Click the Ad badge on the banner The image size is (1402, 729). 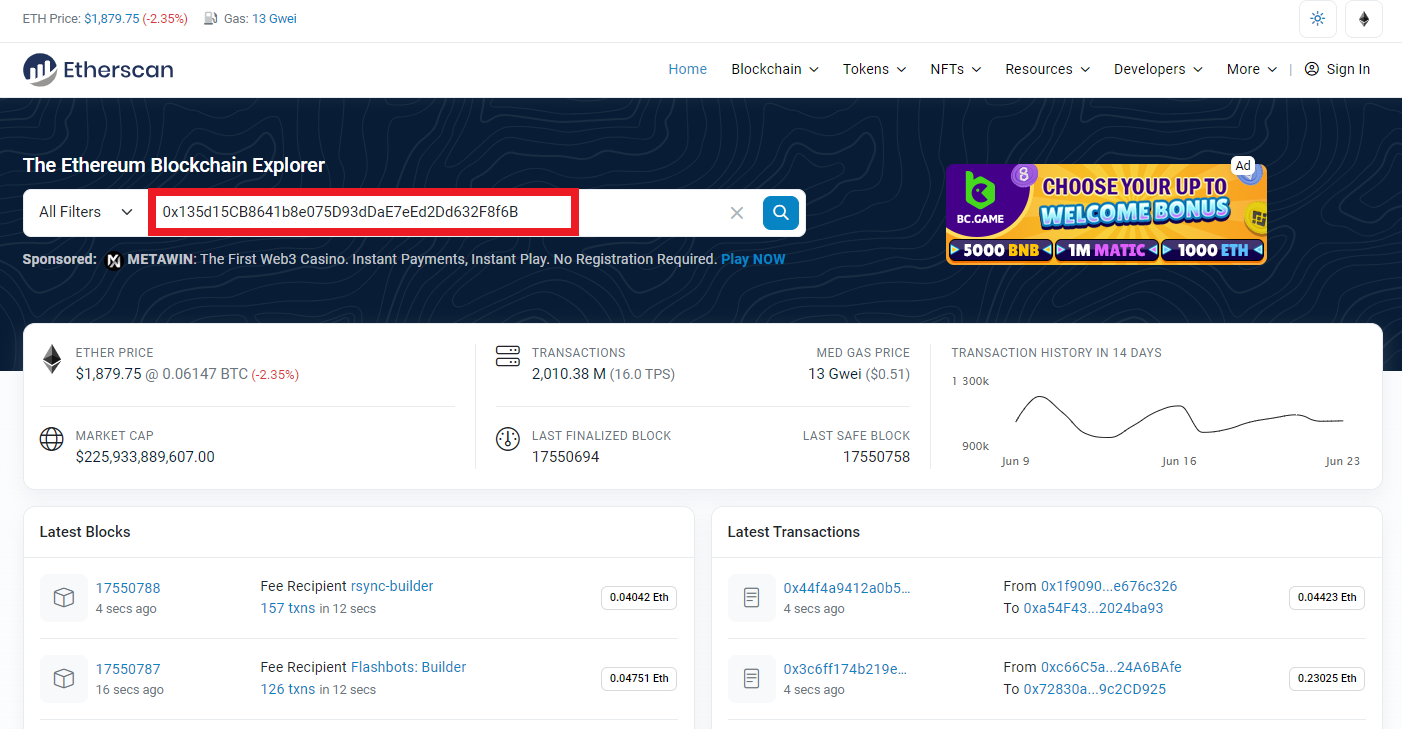1242,165
